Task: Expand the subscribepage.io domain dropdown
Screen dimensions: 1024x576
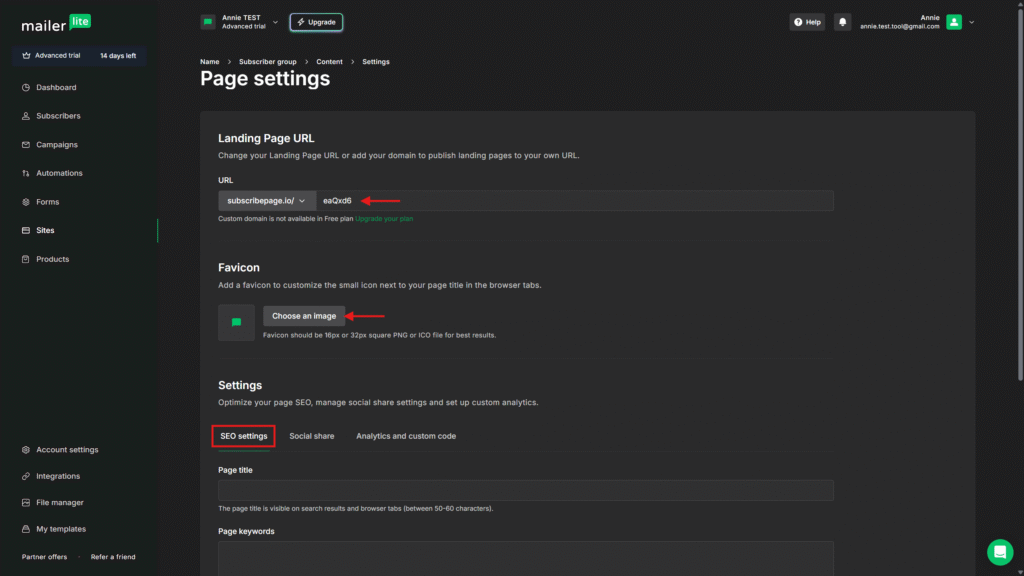Action: pyautogui.click(x=266, y=201)
